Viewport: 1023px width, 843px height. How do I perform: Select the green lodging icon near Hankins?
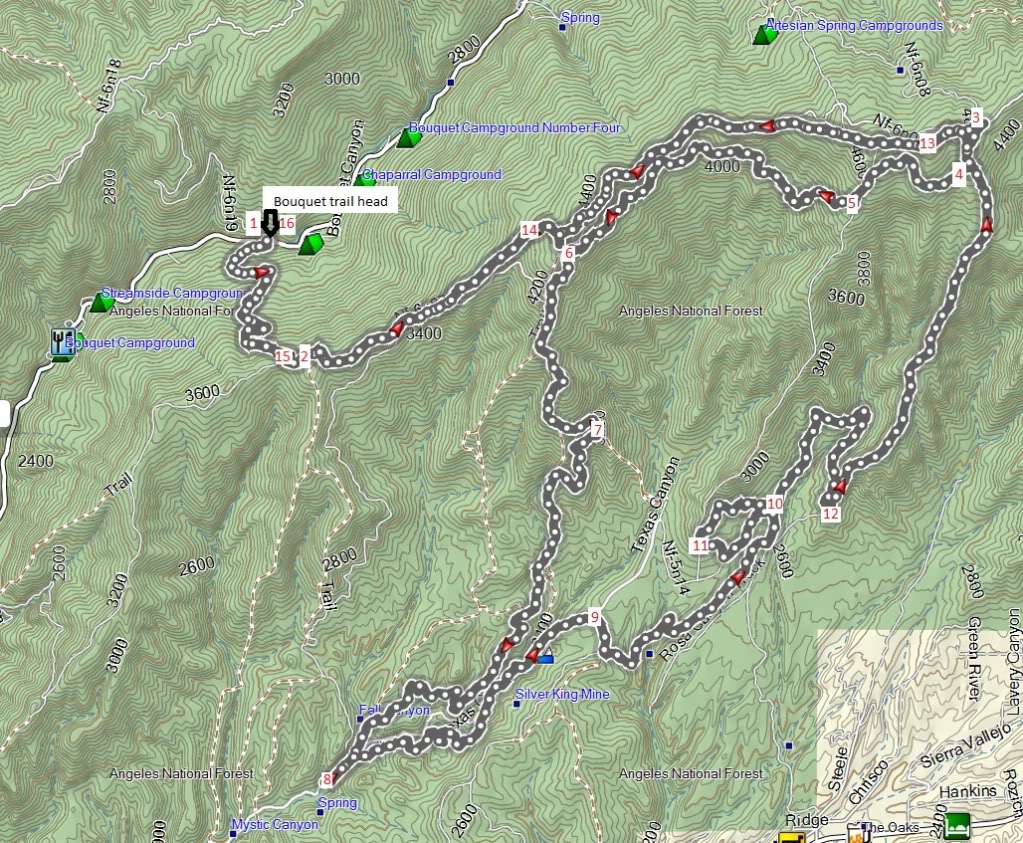coord(957,824)
